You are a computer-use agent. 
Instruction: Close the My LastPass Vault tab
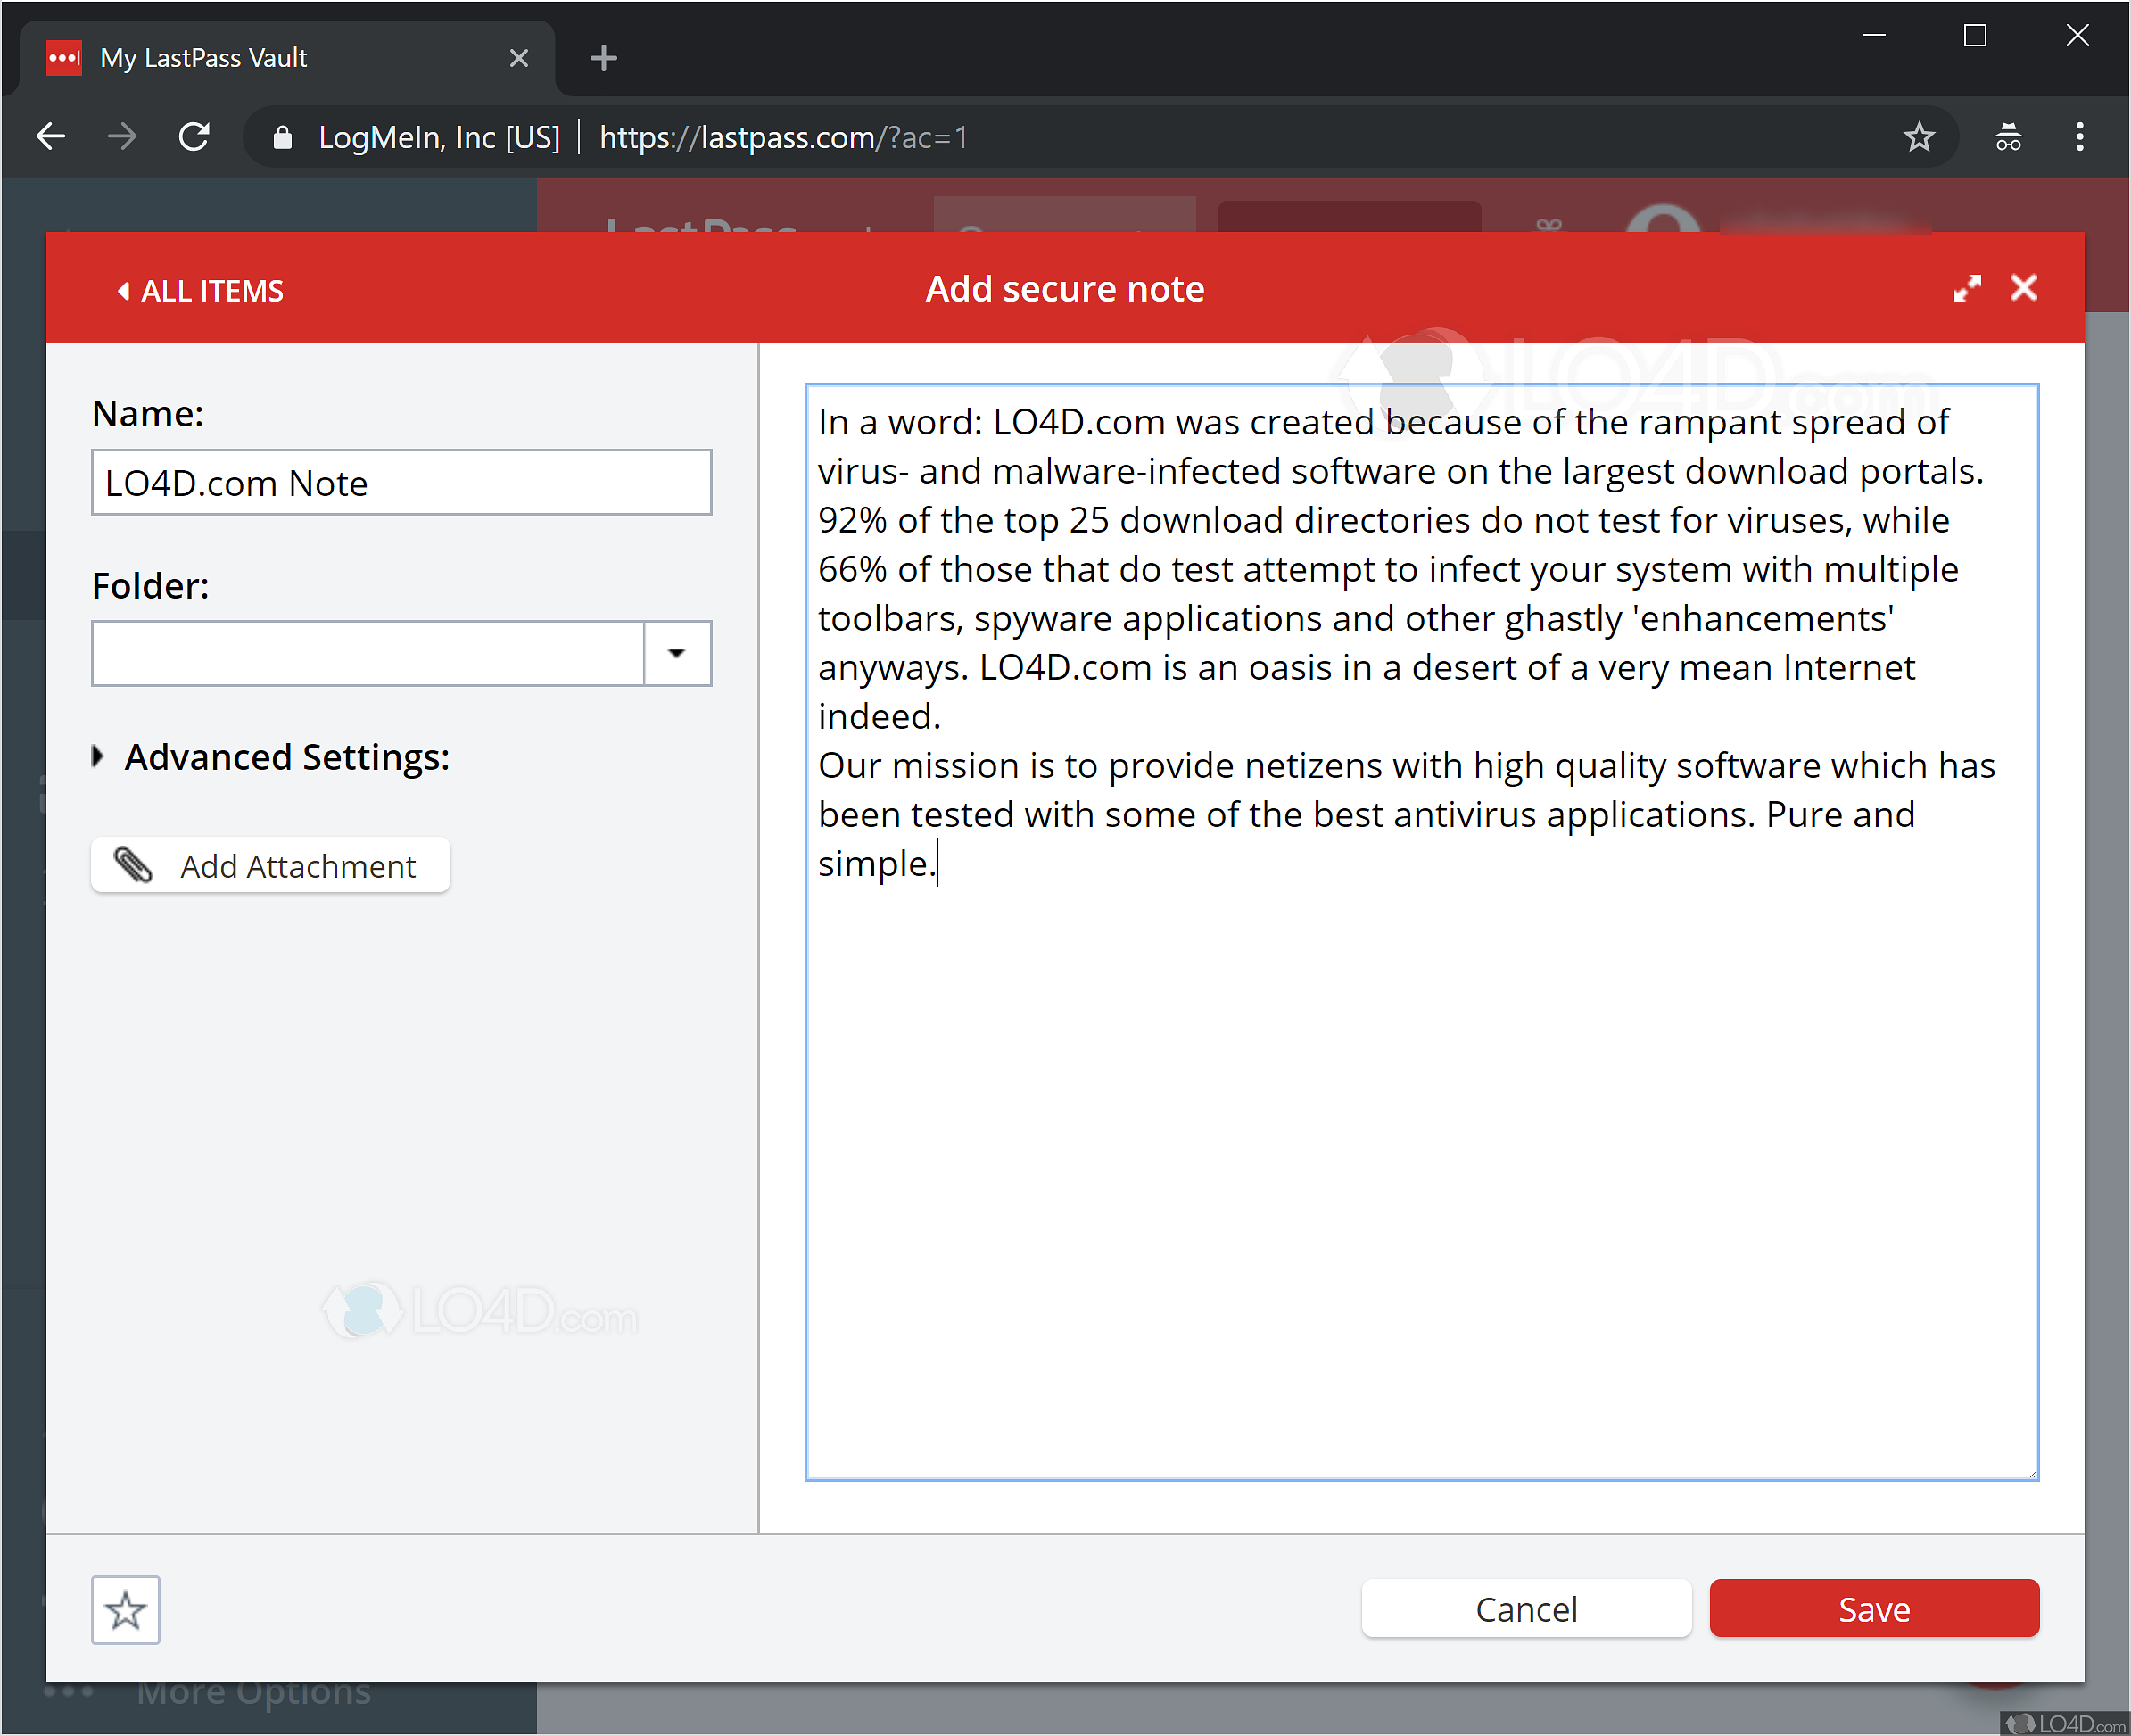point(518,58)
